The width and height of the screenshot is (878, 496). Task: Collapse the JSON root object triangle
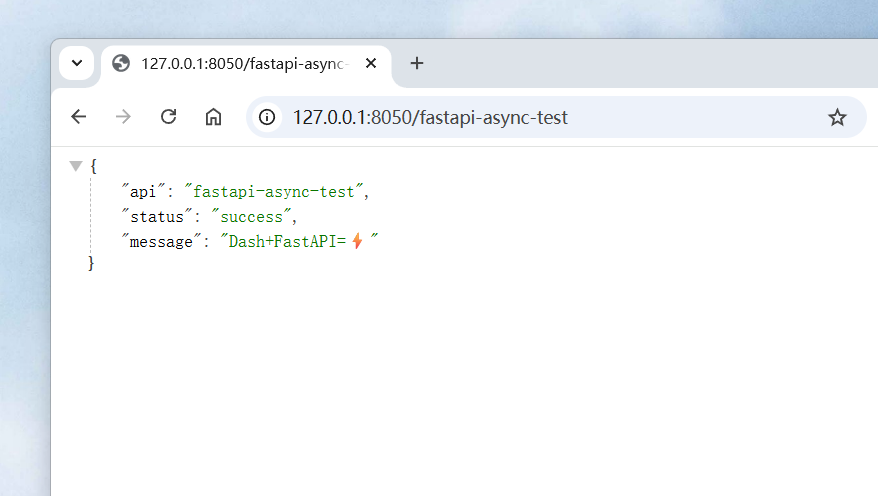pos(76,166)
